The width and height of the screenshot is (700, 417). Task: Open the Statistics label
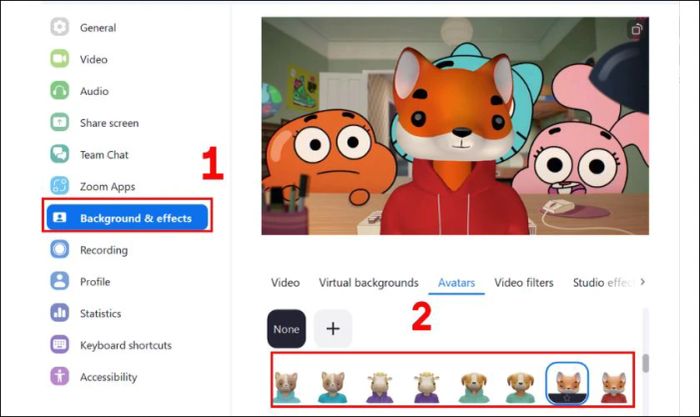point(100,313)
